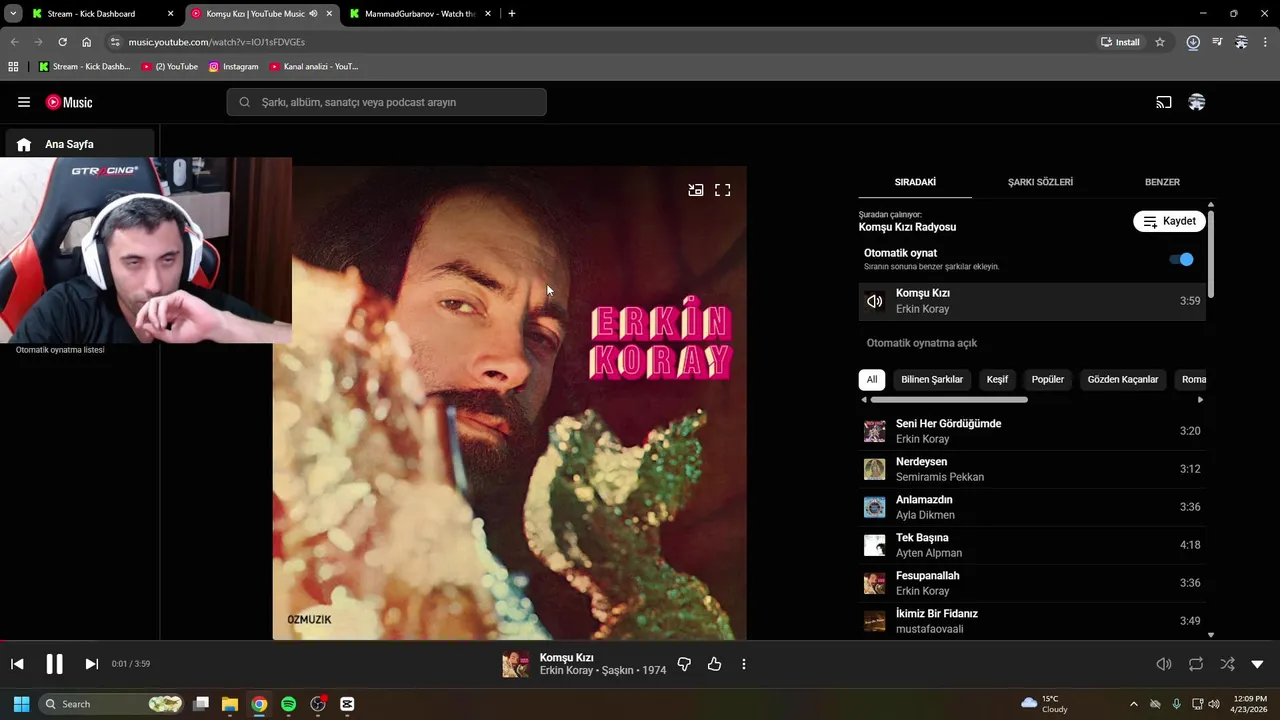Skip to next track
The height and width of the screenshot is (720, 1280).
pos(91,664)
